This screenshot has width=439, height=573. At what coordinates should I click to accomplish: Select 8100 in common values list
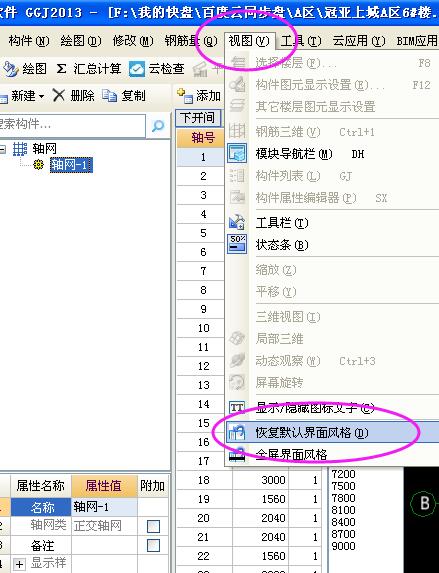click(343, 510)
